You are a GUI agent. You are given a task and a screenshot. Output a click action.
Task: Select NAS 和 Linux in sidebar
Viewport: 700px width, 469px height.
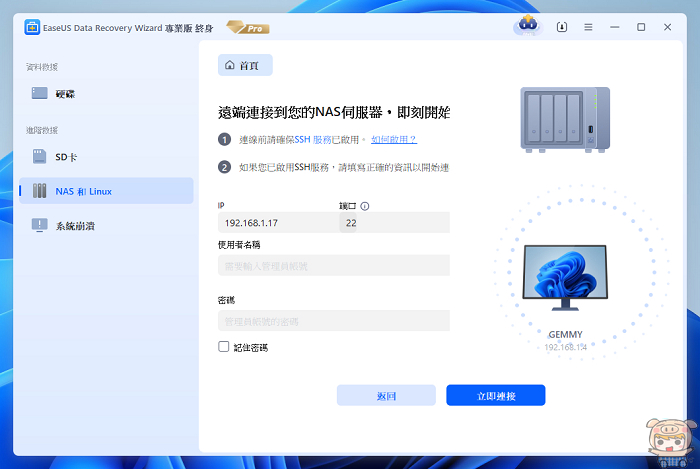[106, 191]
